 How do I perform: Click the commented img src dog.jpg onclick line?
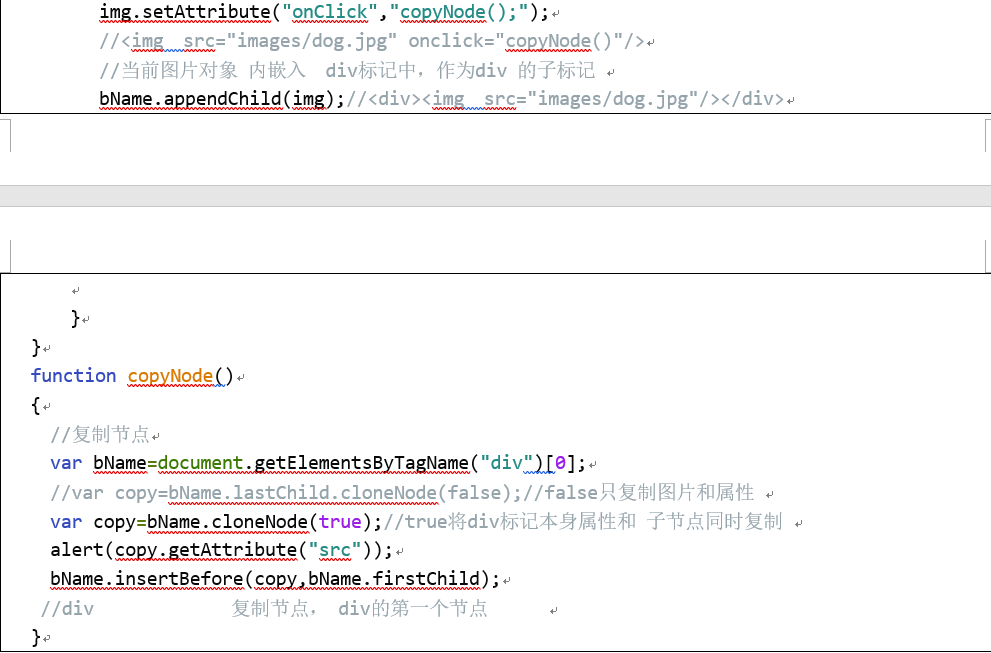[x=372, y=41]
